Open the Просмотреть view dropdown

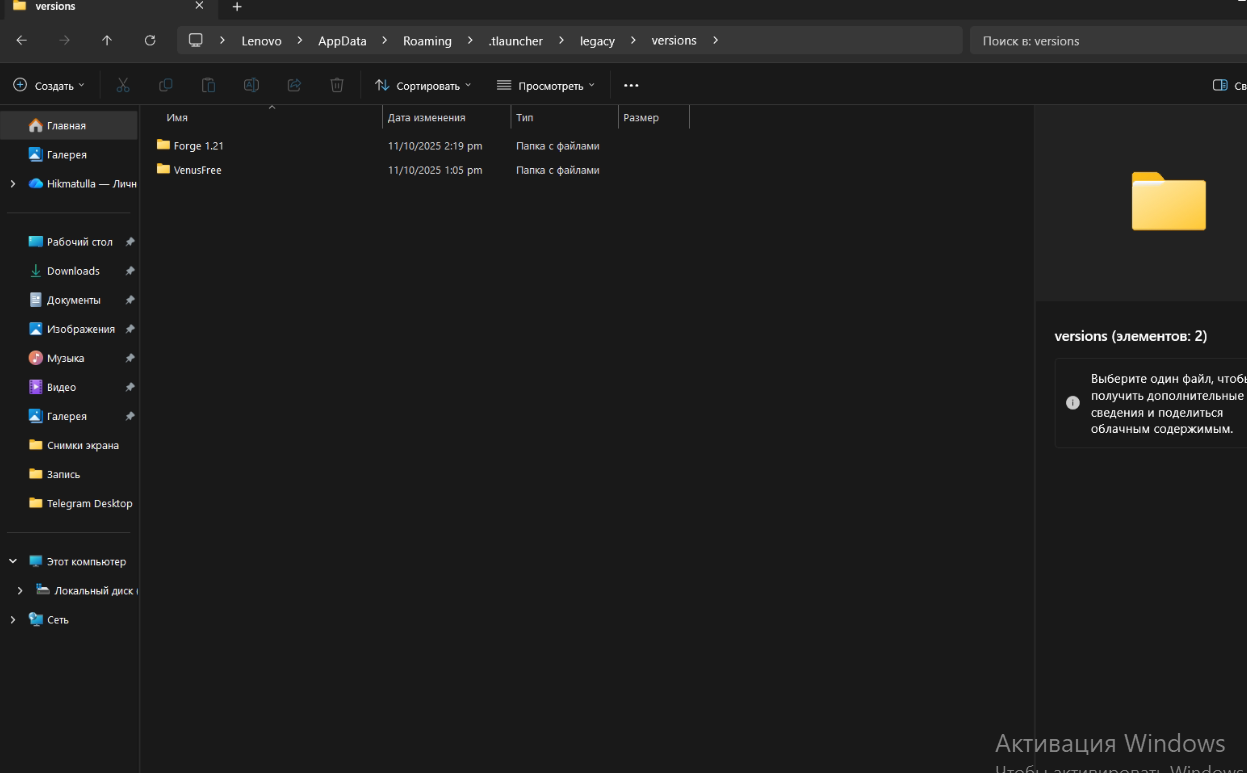tap(546, 86)
